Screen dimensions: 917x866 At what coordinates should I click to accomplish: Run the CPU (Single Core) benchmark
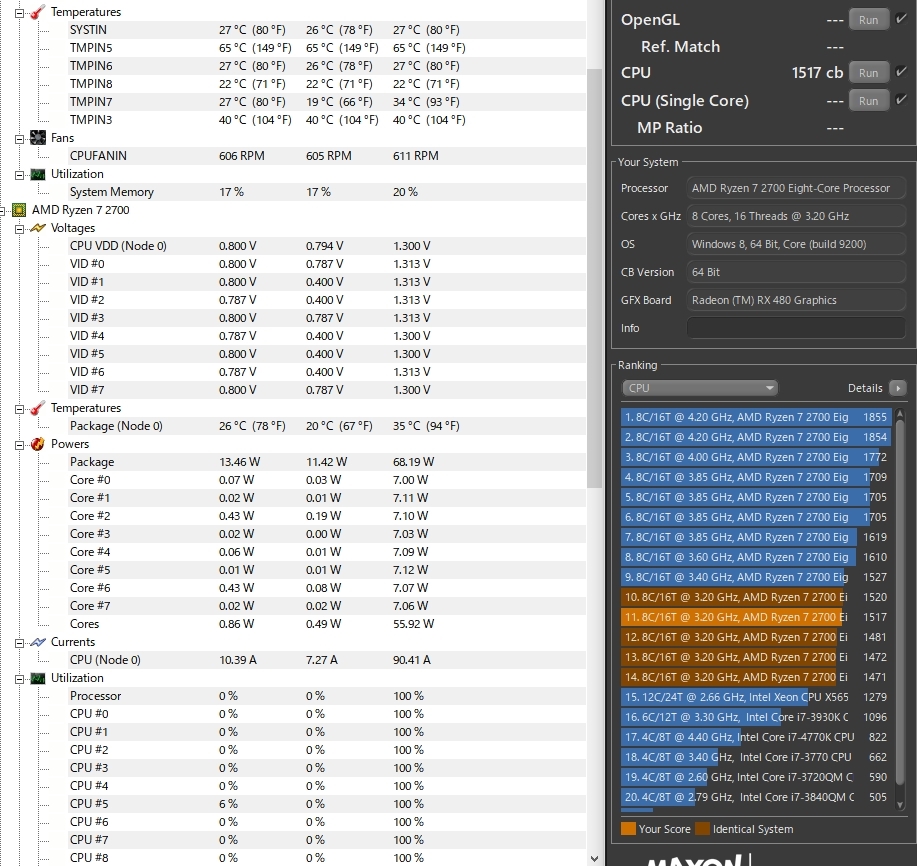868,101
